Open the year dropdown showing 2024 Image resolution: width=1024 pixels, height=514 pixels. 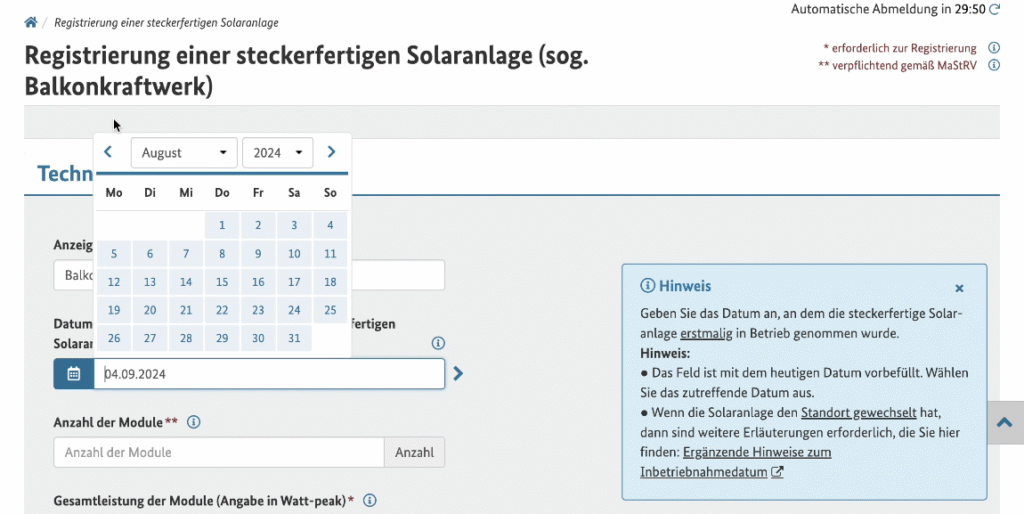(x=278, y=153)
